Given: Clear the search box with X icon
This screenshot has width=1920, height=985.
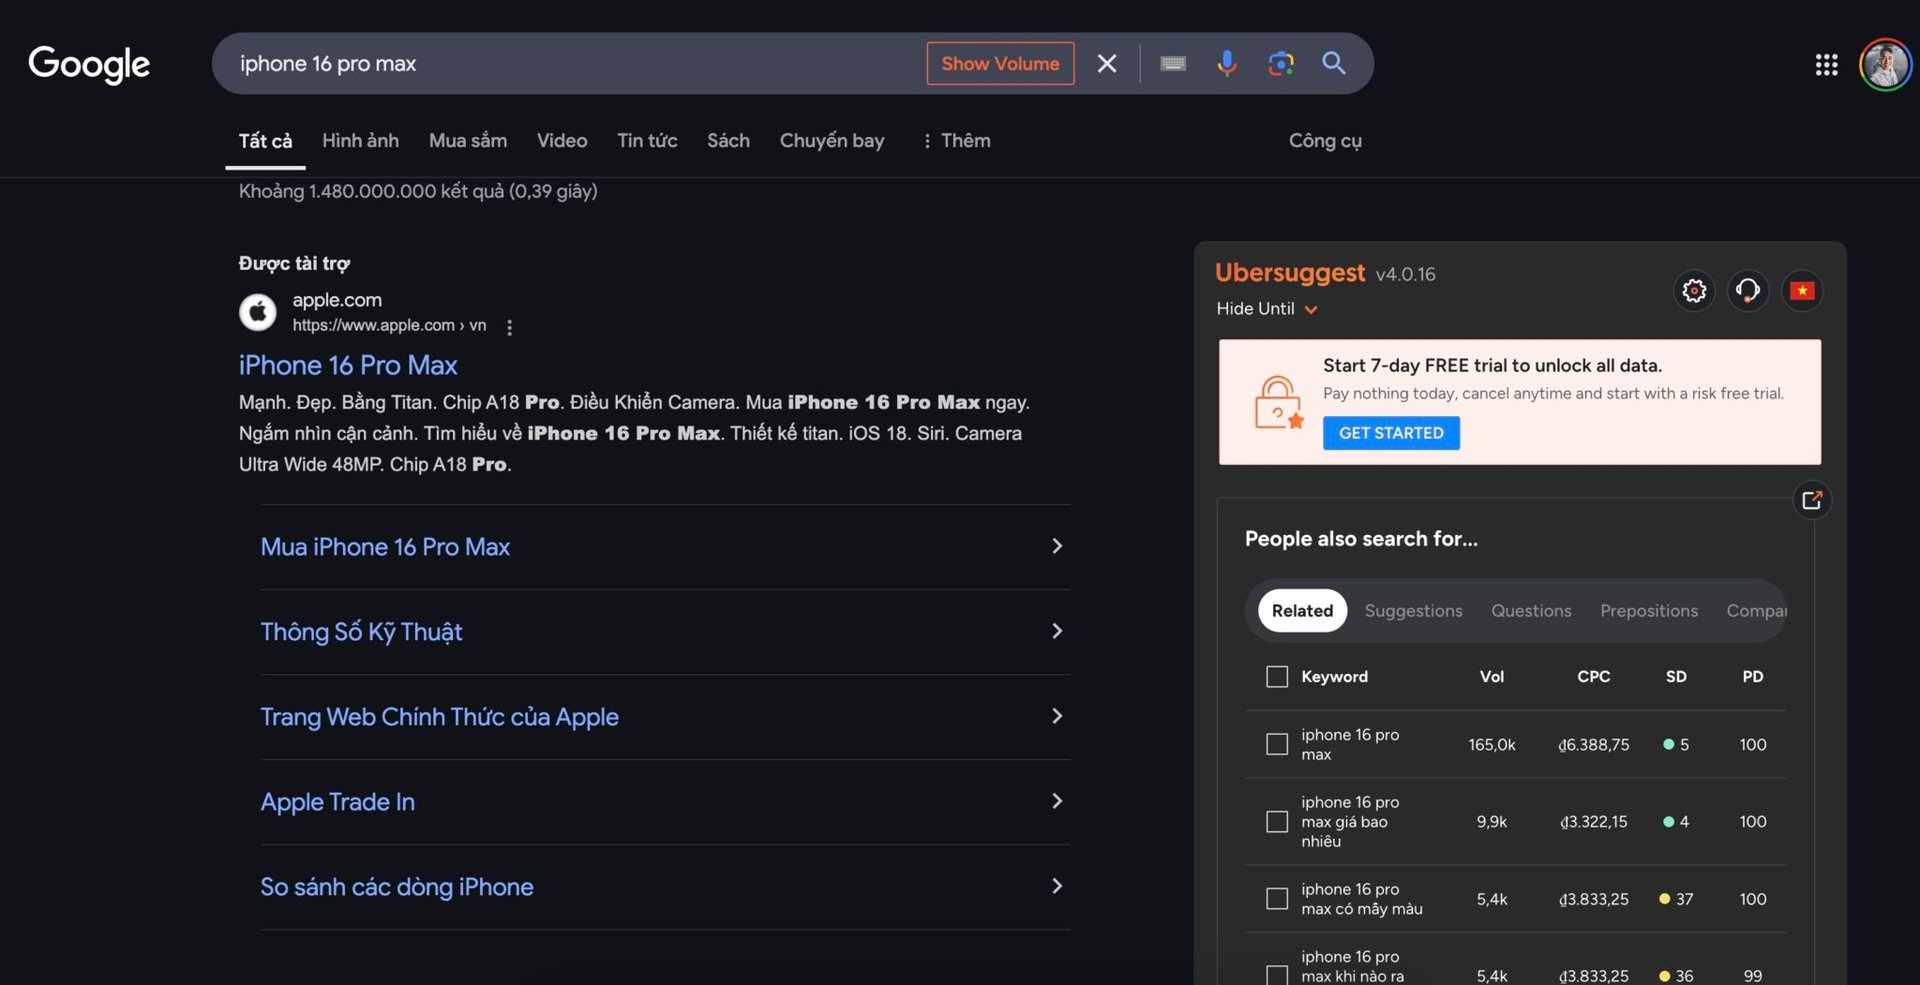Looking at the screenshot, I should tap(1107, 63).
